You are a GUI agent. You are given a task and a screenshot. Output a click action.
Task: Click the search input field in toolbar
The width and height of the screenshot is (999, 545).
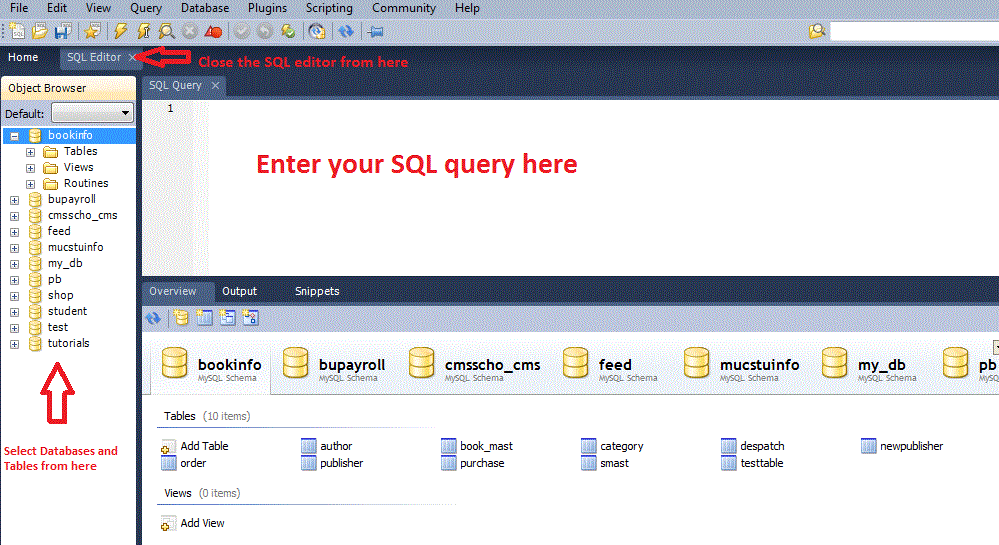pyautogui.click(x=915, y=31)
